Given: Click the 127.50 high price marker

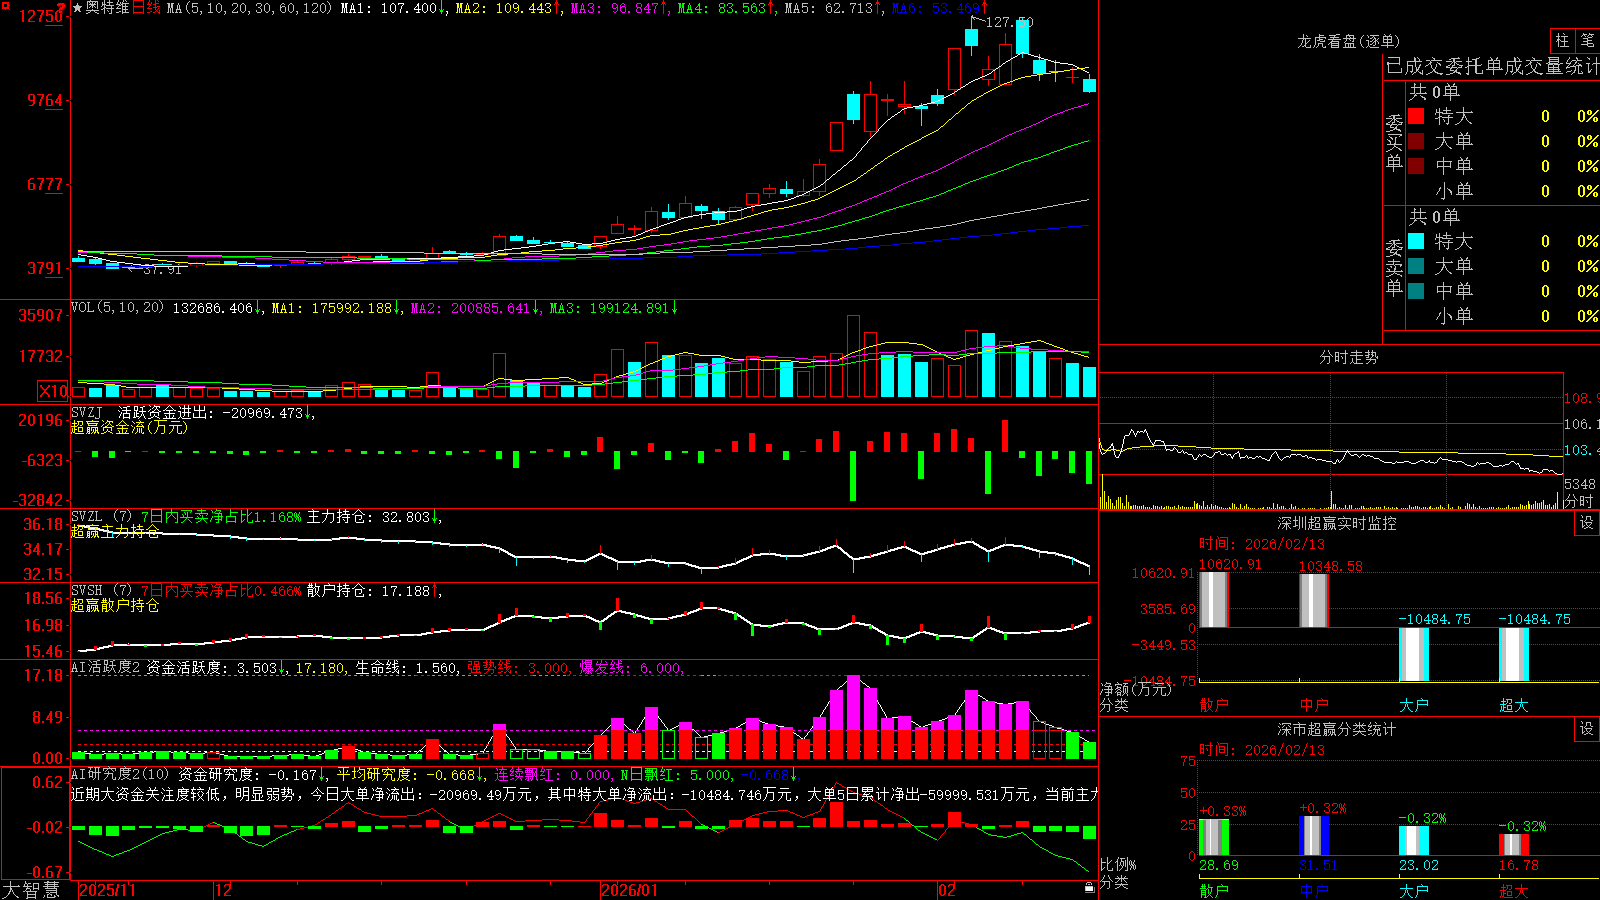Looking at the screenshot, I should pyautogui.click(x=1009, y=22).
